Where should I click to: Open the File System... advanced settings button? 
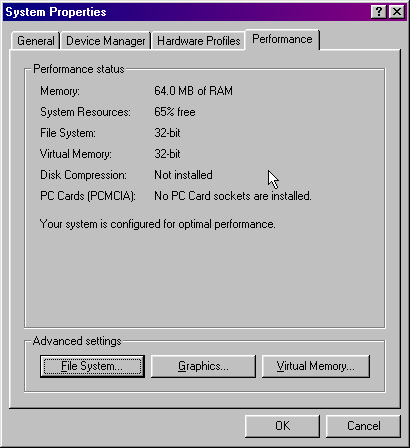click(92, 366)
